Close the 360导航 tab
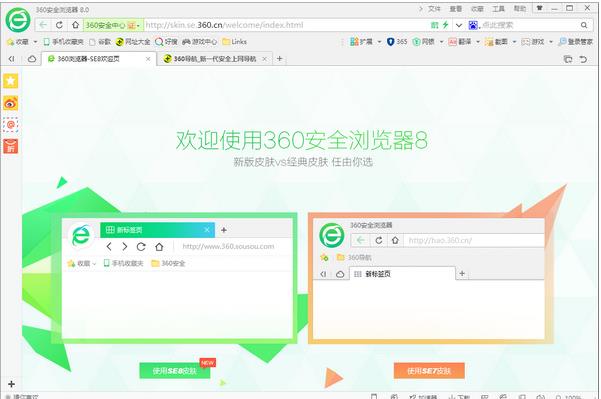Screen dimensions: 601x399 point(264,59)
